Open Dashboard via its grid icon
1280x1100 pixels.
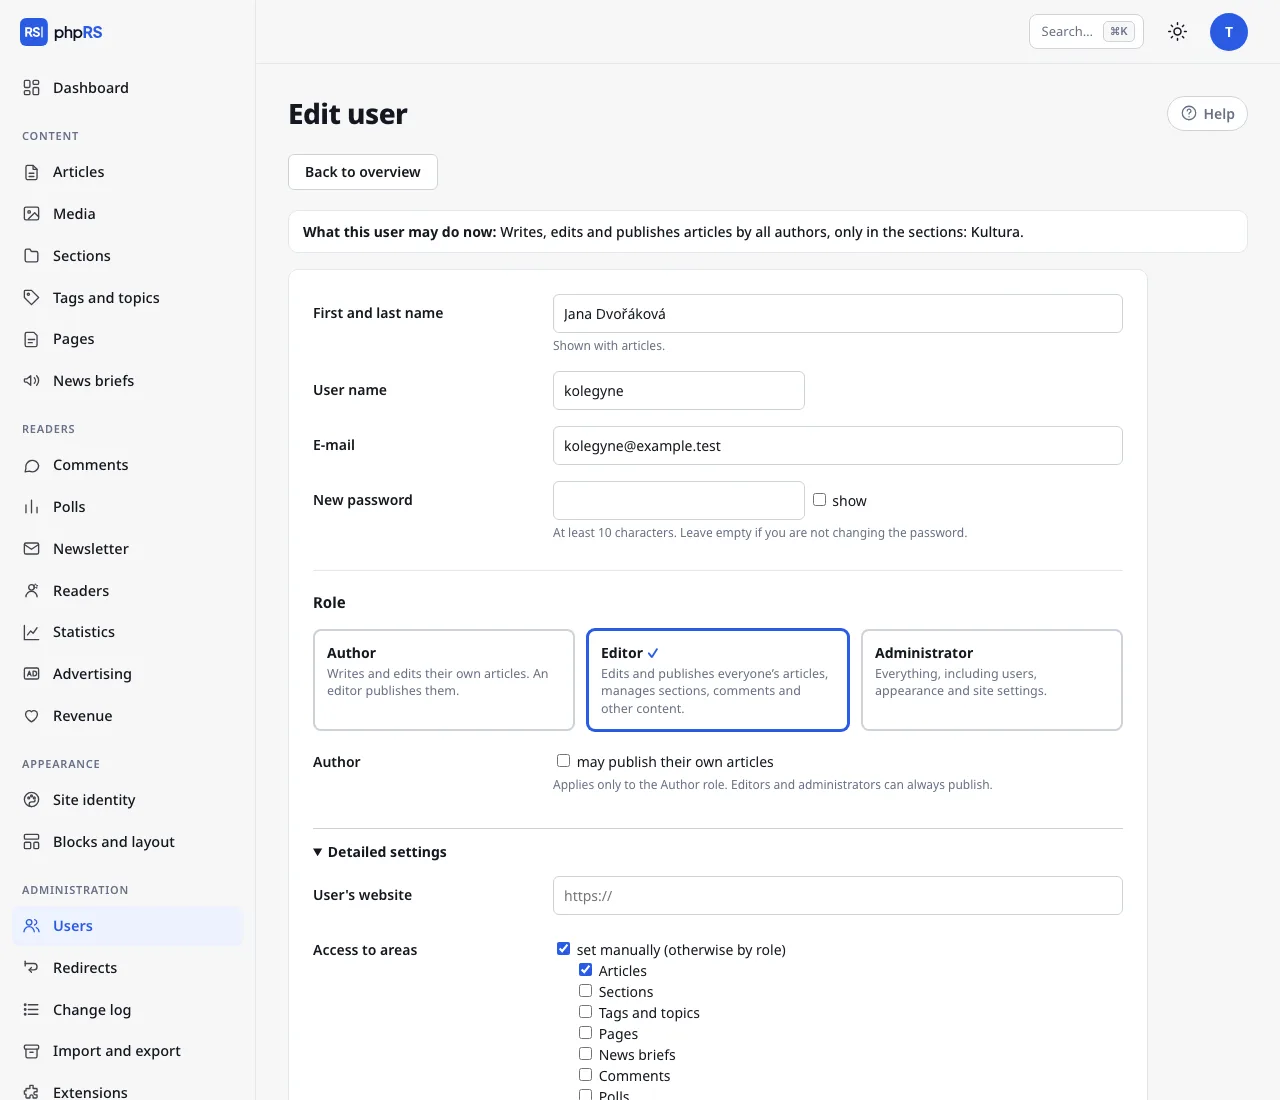[x=32, y=88]
